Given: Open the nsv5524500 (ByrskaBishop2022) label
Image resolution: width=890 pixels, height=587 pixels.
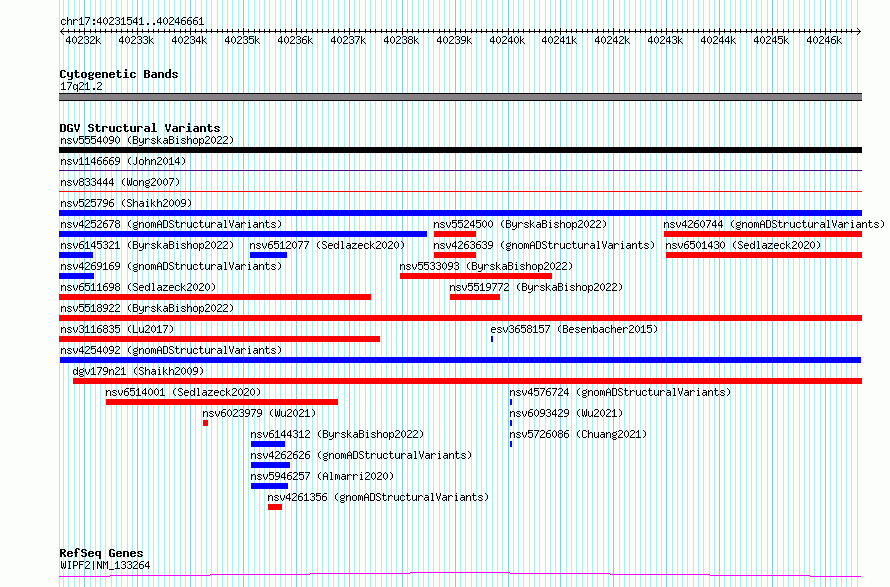Looking at the screenshot, I should point(520,224).
